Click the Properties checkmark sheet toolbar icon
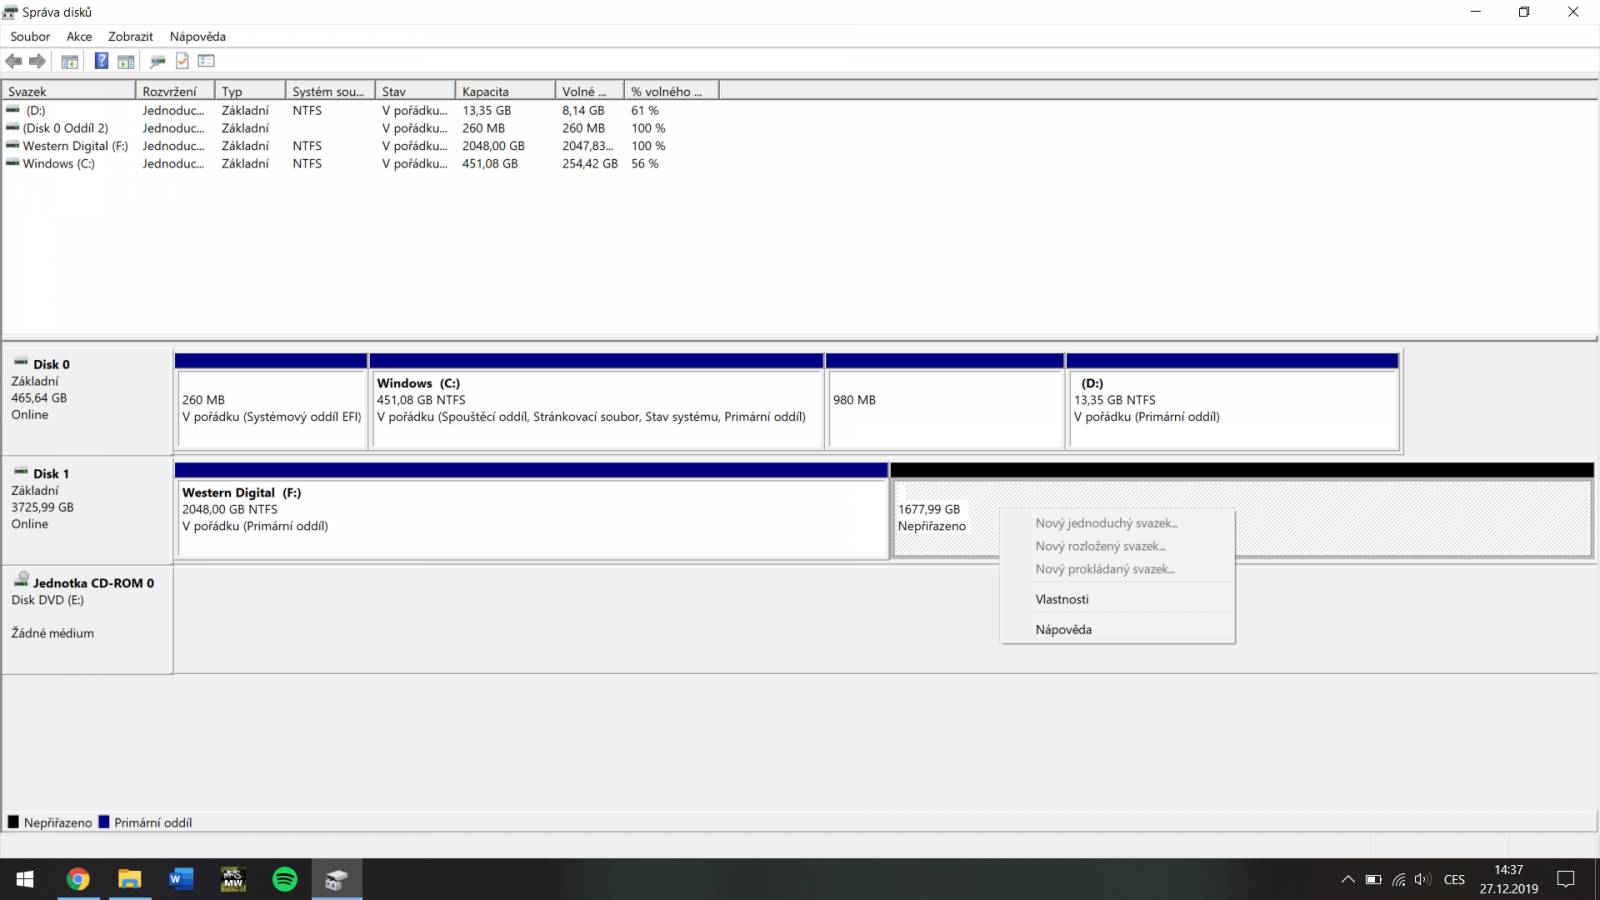This screenshot has width=1600, height=900. [x=182, y=61]
